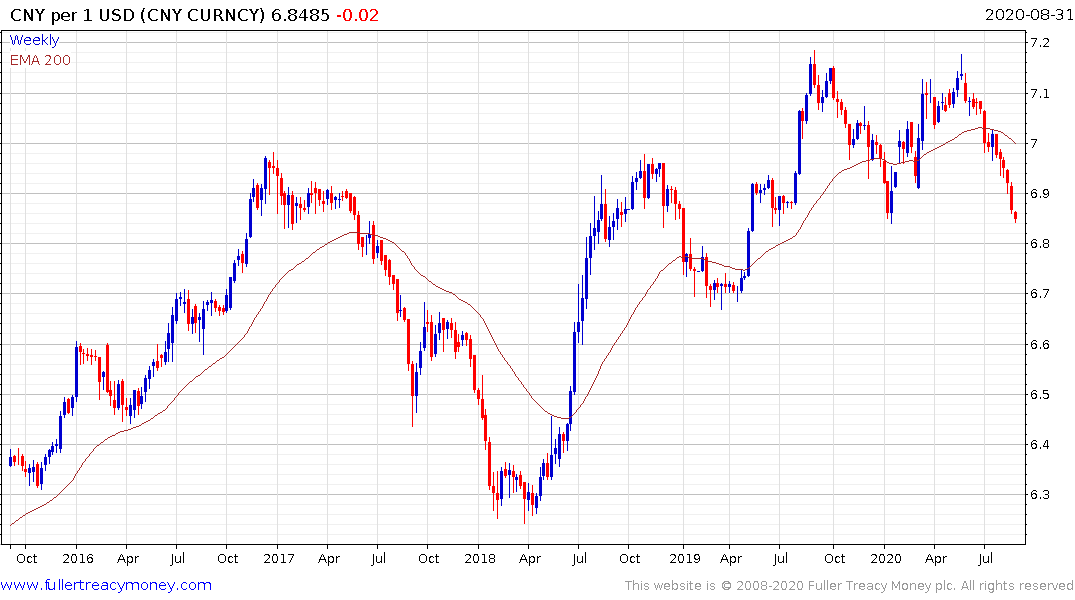Click the 7.1 price axis label
This screenshot has height=600, width=1075.
click(1039, 93)
